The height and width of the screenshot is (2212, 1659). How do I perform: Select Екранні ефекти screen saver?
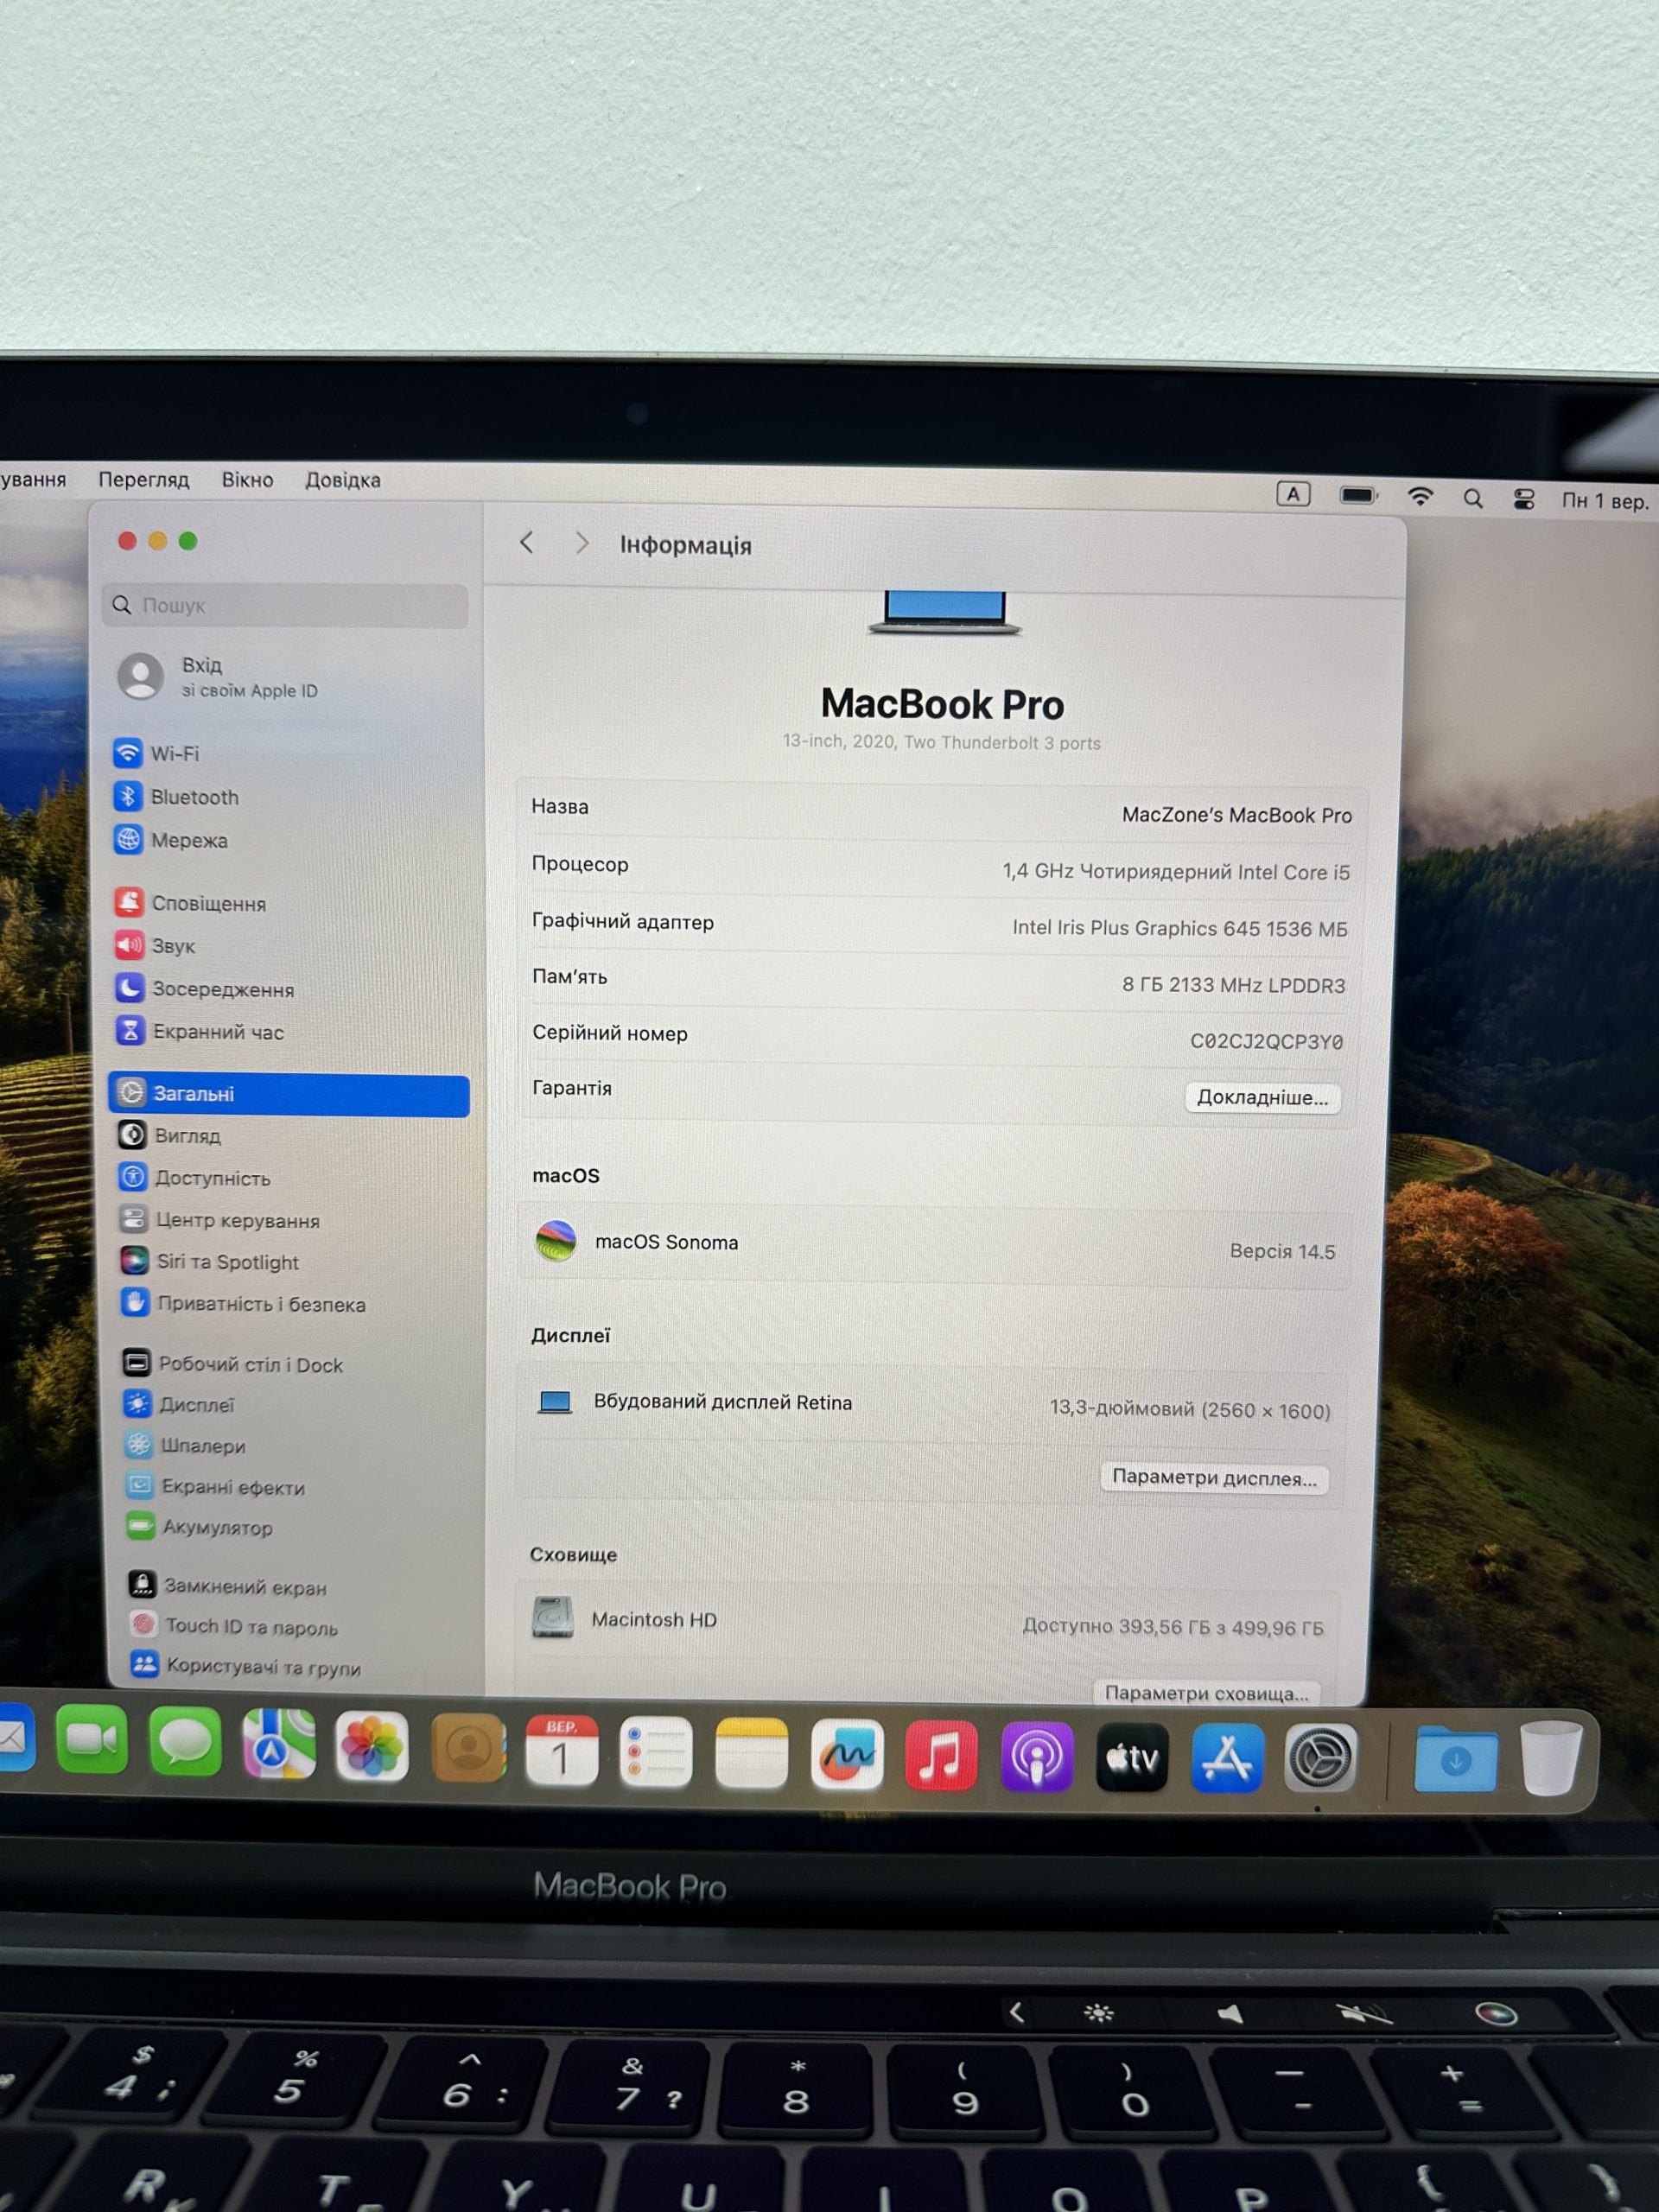click(215, 1487)
